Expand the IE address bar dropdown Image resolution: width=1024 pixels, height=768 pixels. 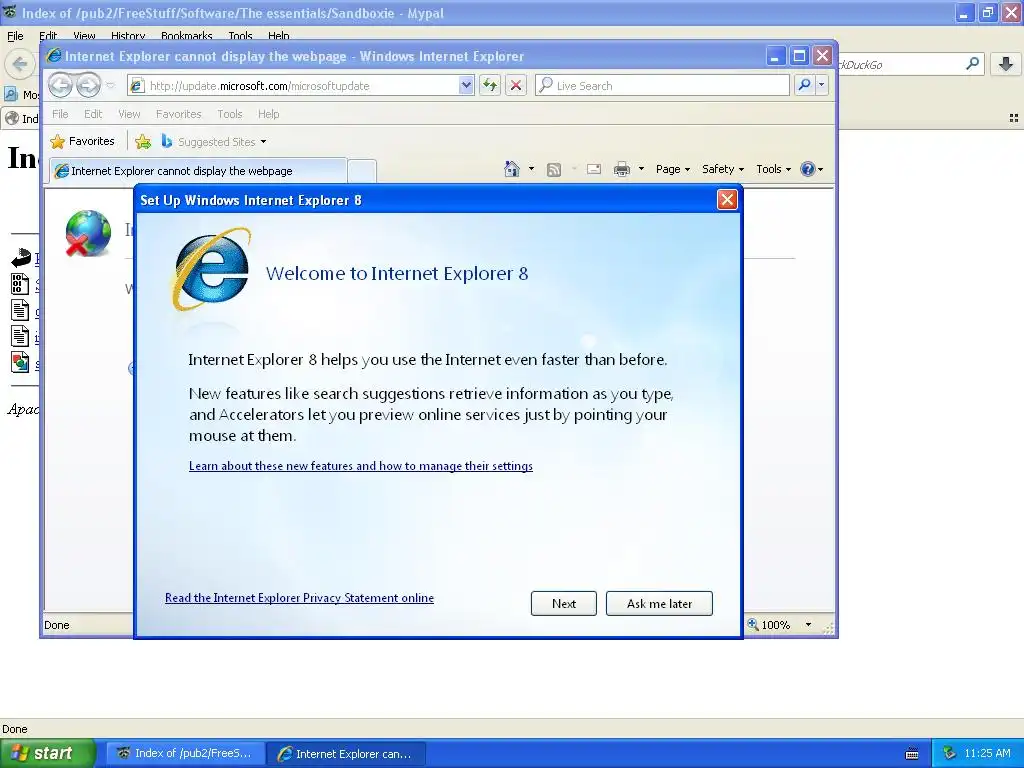coord(466,86)
